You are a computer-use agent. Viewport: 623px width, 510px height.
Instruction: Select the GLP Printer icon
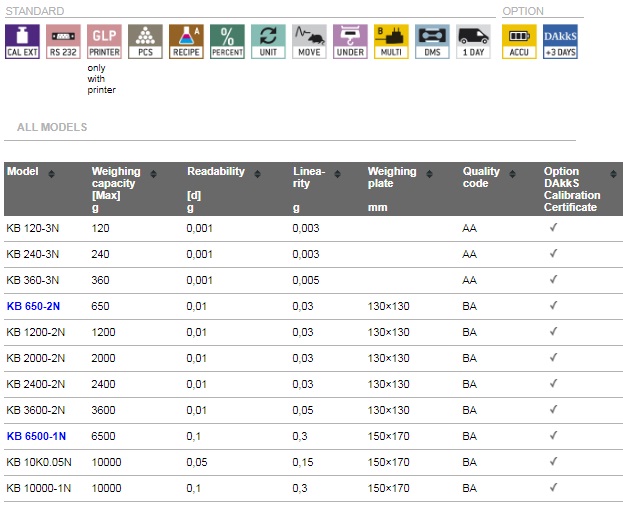point(104,41)
